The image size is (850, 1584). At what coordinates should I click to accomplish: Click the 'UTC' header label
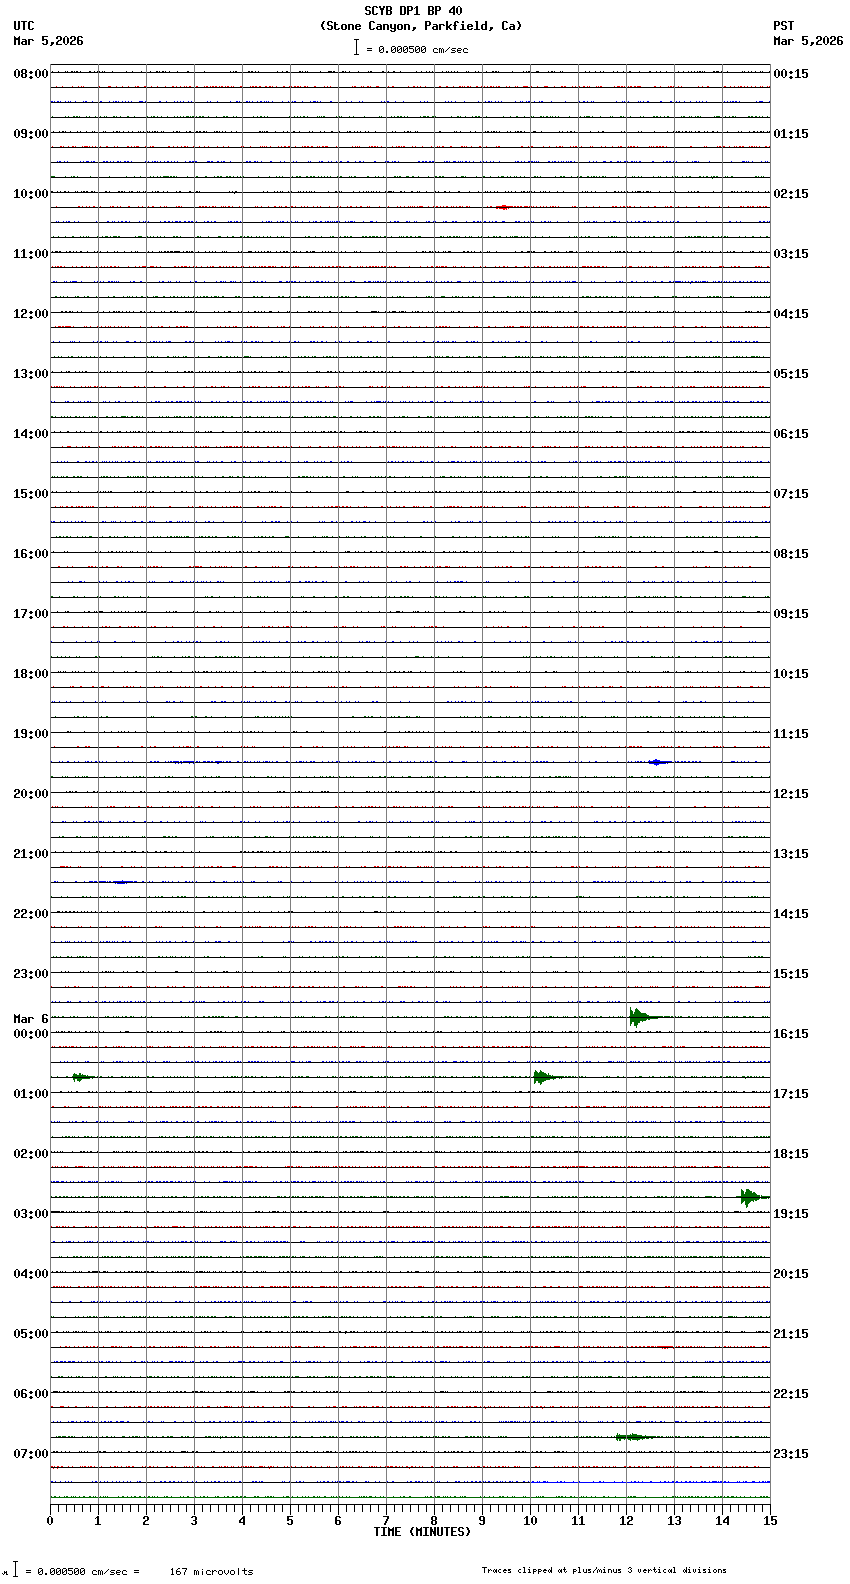pyautogui.click(x=24, y=26)
